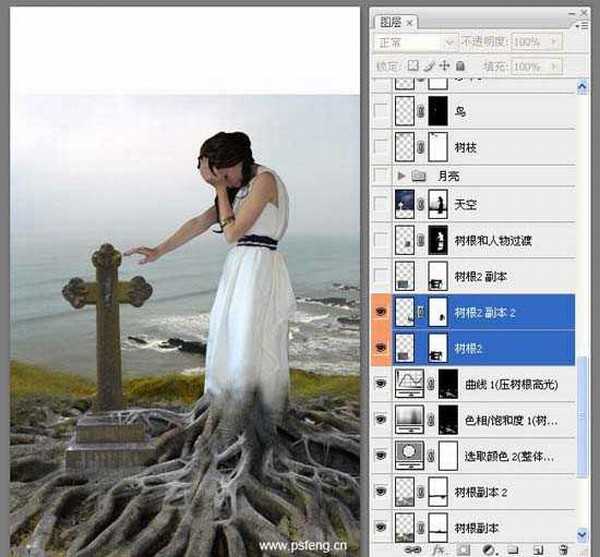
Task: Open the layer style fx menu
Action: click(436, 550)
